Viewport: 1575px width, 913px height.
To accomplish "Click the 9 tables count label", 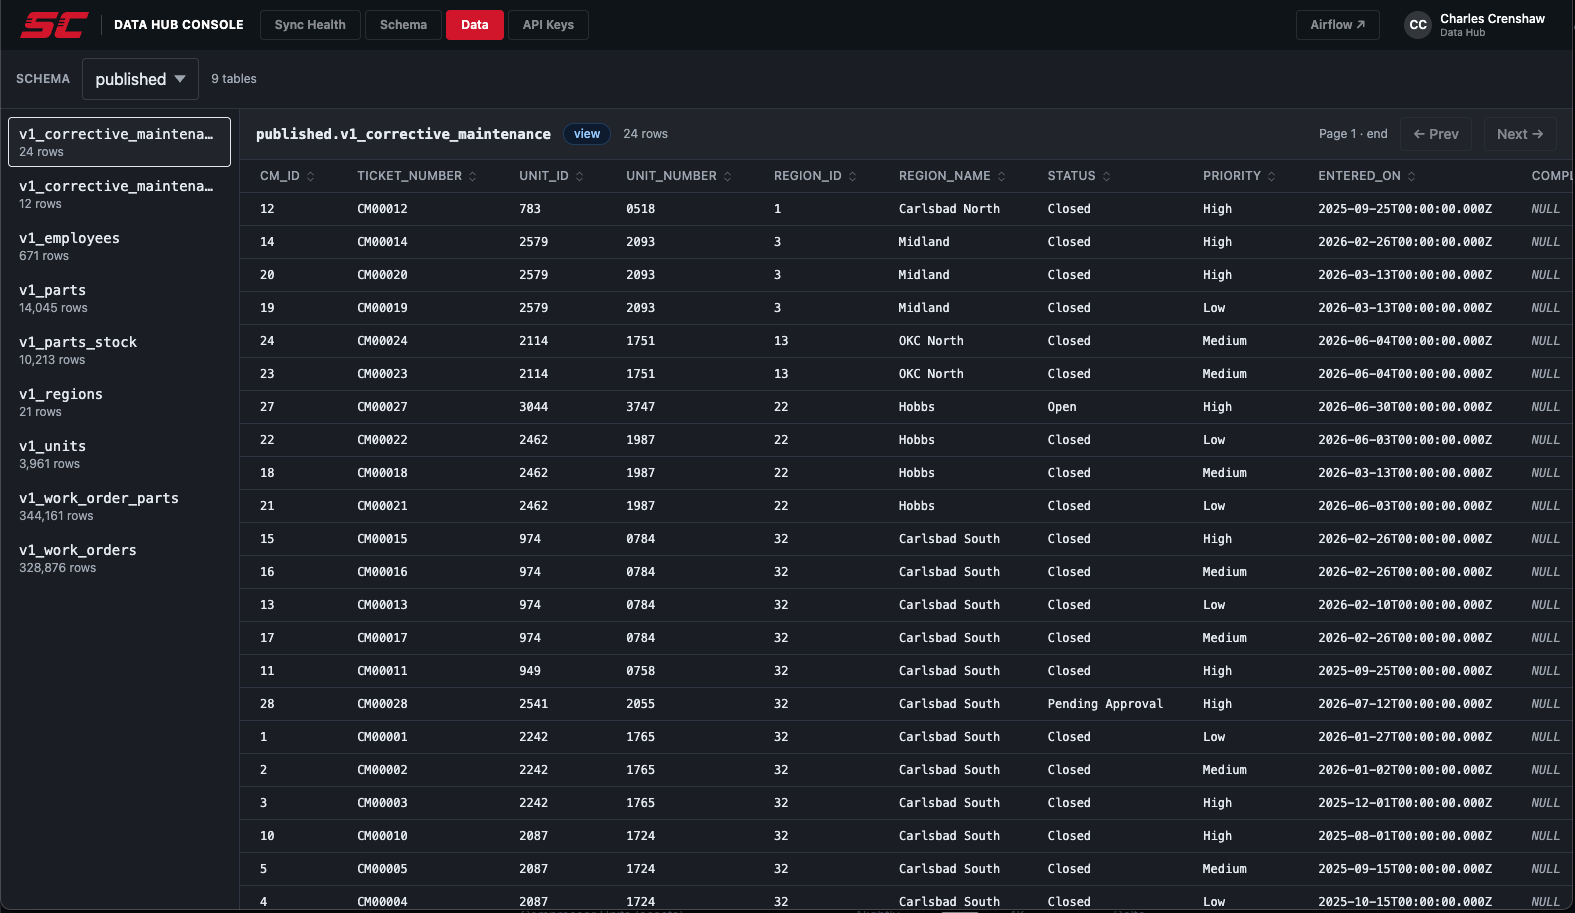I will 234,79.
